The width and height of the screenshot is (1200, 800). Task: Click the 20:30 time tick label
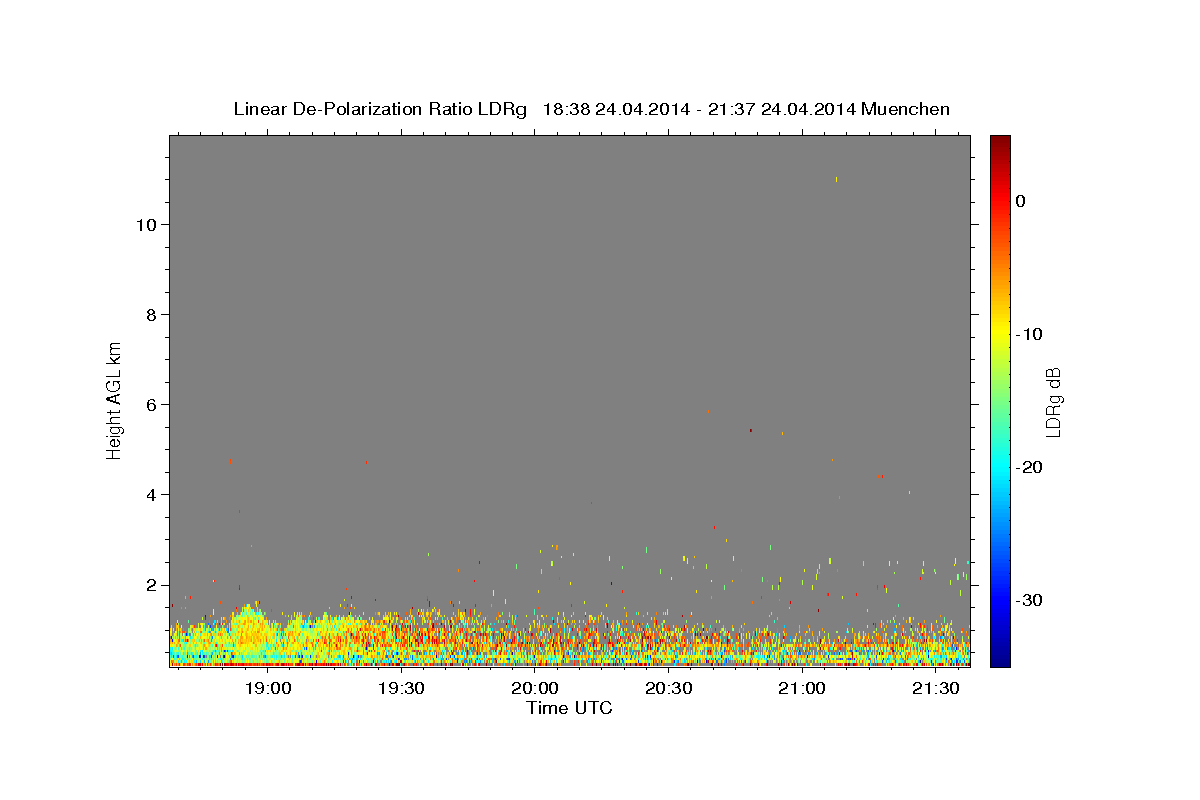[669, 689]
